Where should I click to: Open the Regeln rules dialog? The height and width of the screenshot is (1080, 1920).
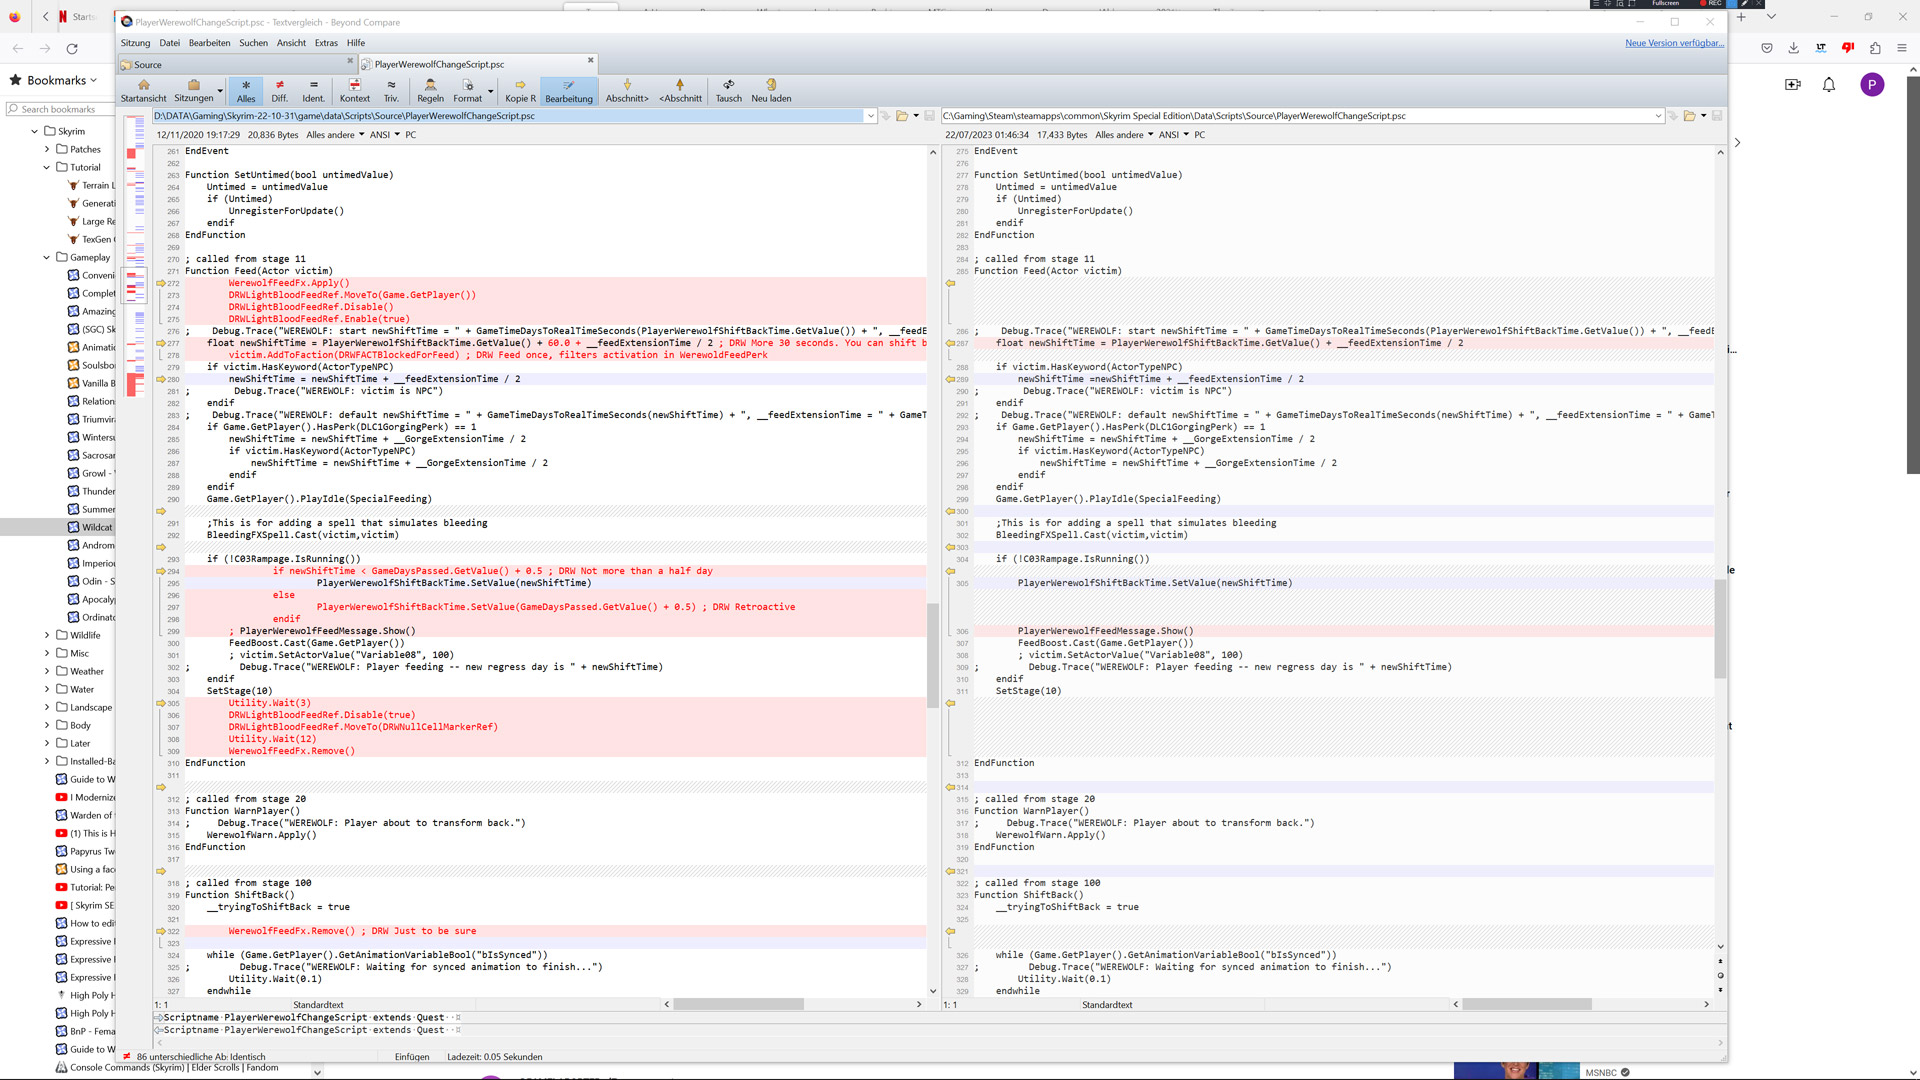coord(430,90)
